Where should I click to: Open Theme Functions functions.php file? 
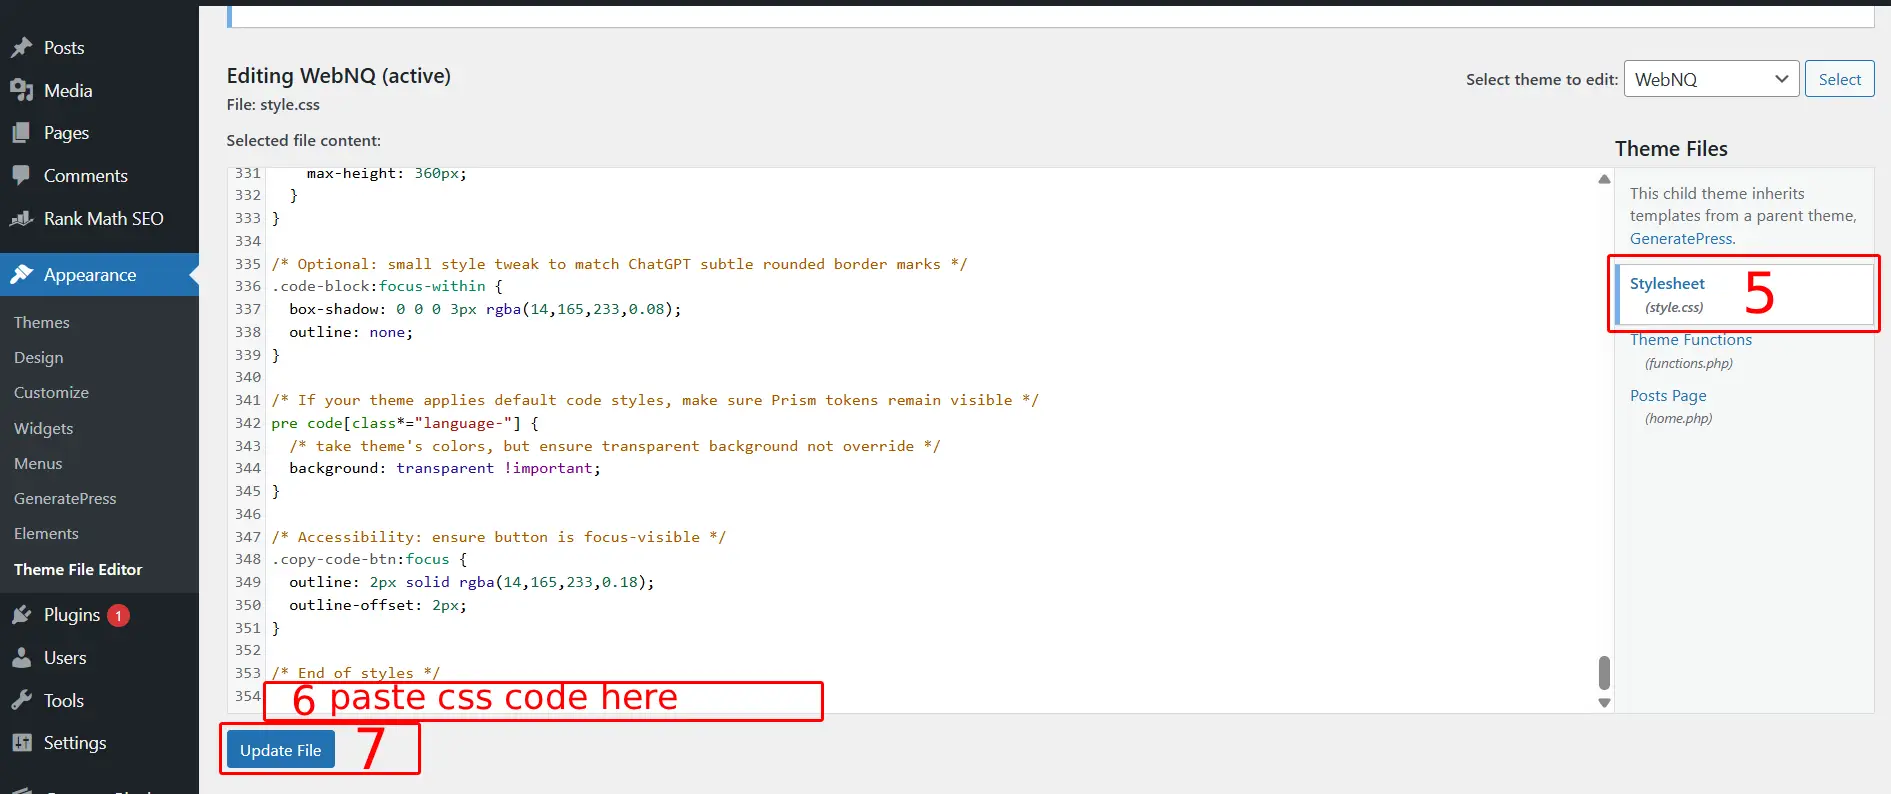click(1690, 351)
